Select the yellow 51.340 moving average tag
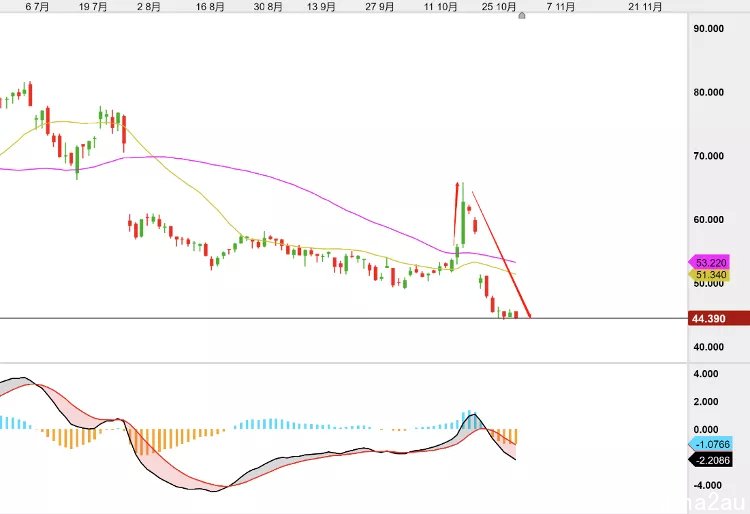Image resolution: width=750 pixels, height=514 pixels. (x=709, y=275)
